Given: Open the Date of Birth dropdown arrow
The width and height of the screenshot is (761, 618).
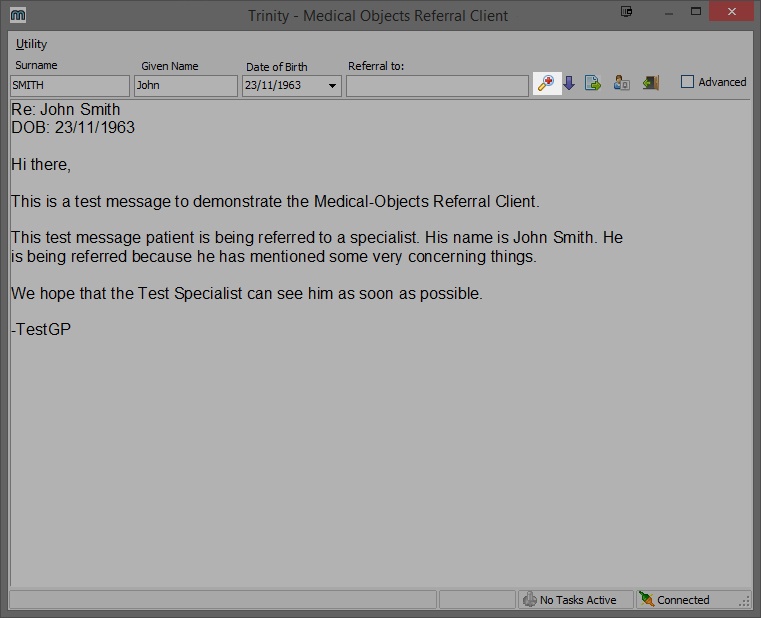Looking at the screenshot, I should [332, 86].
